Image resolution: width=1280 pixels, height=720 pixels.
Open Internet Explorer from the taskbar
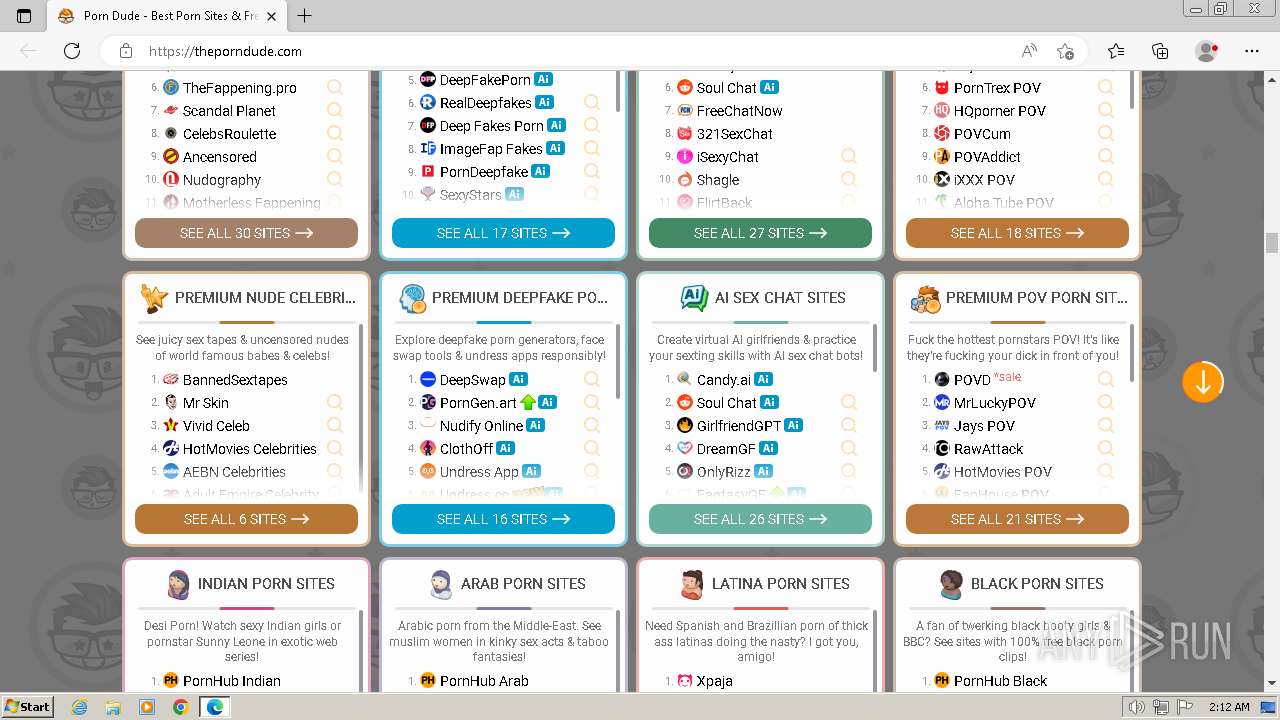[x=80, y=707]
